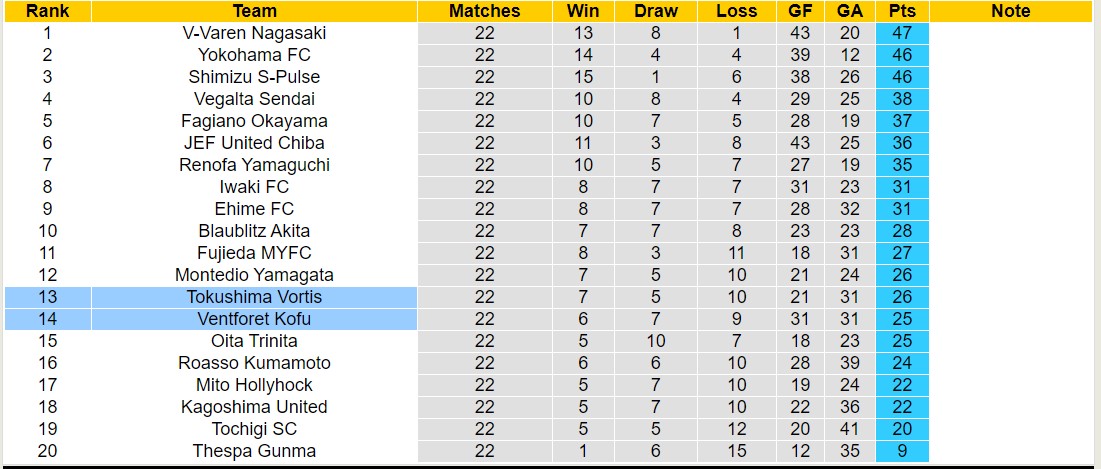Viewport: 1101px width, 469px height.
Task: Click V-Varen Nagasaki's 47 points cell
Action: pos(901,33)
